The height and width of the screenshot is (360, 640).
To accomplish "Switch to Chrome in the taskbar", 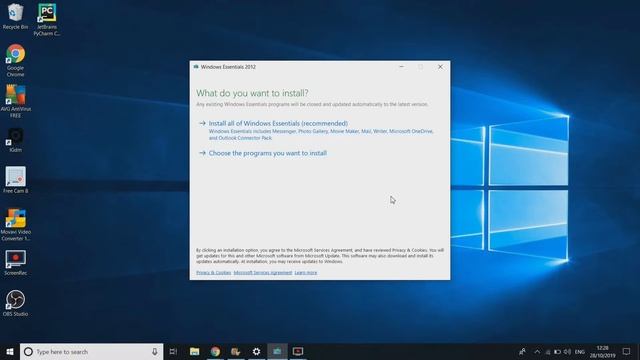I will 215,351.
